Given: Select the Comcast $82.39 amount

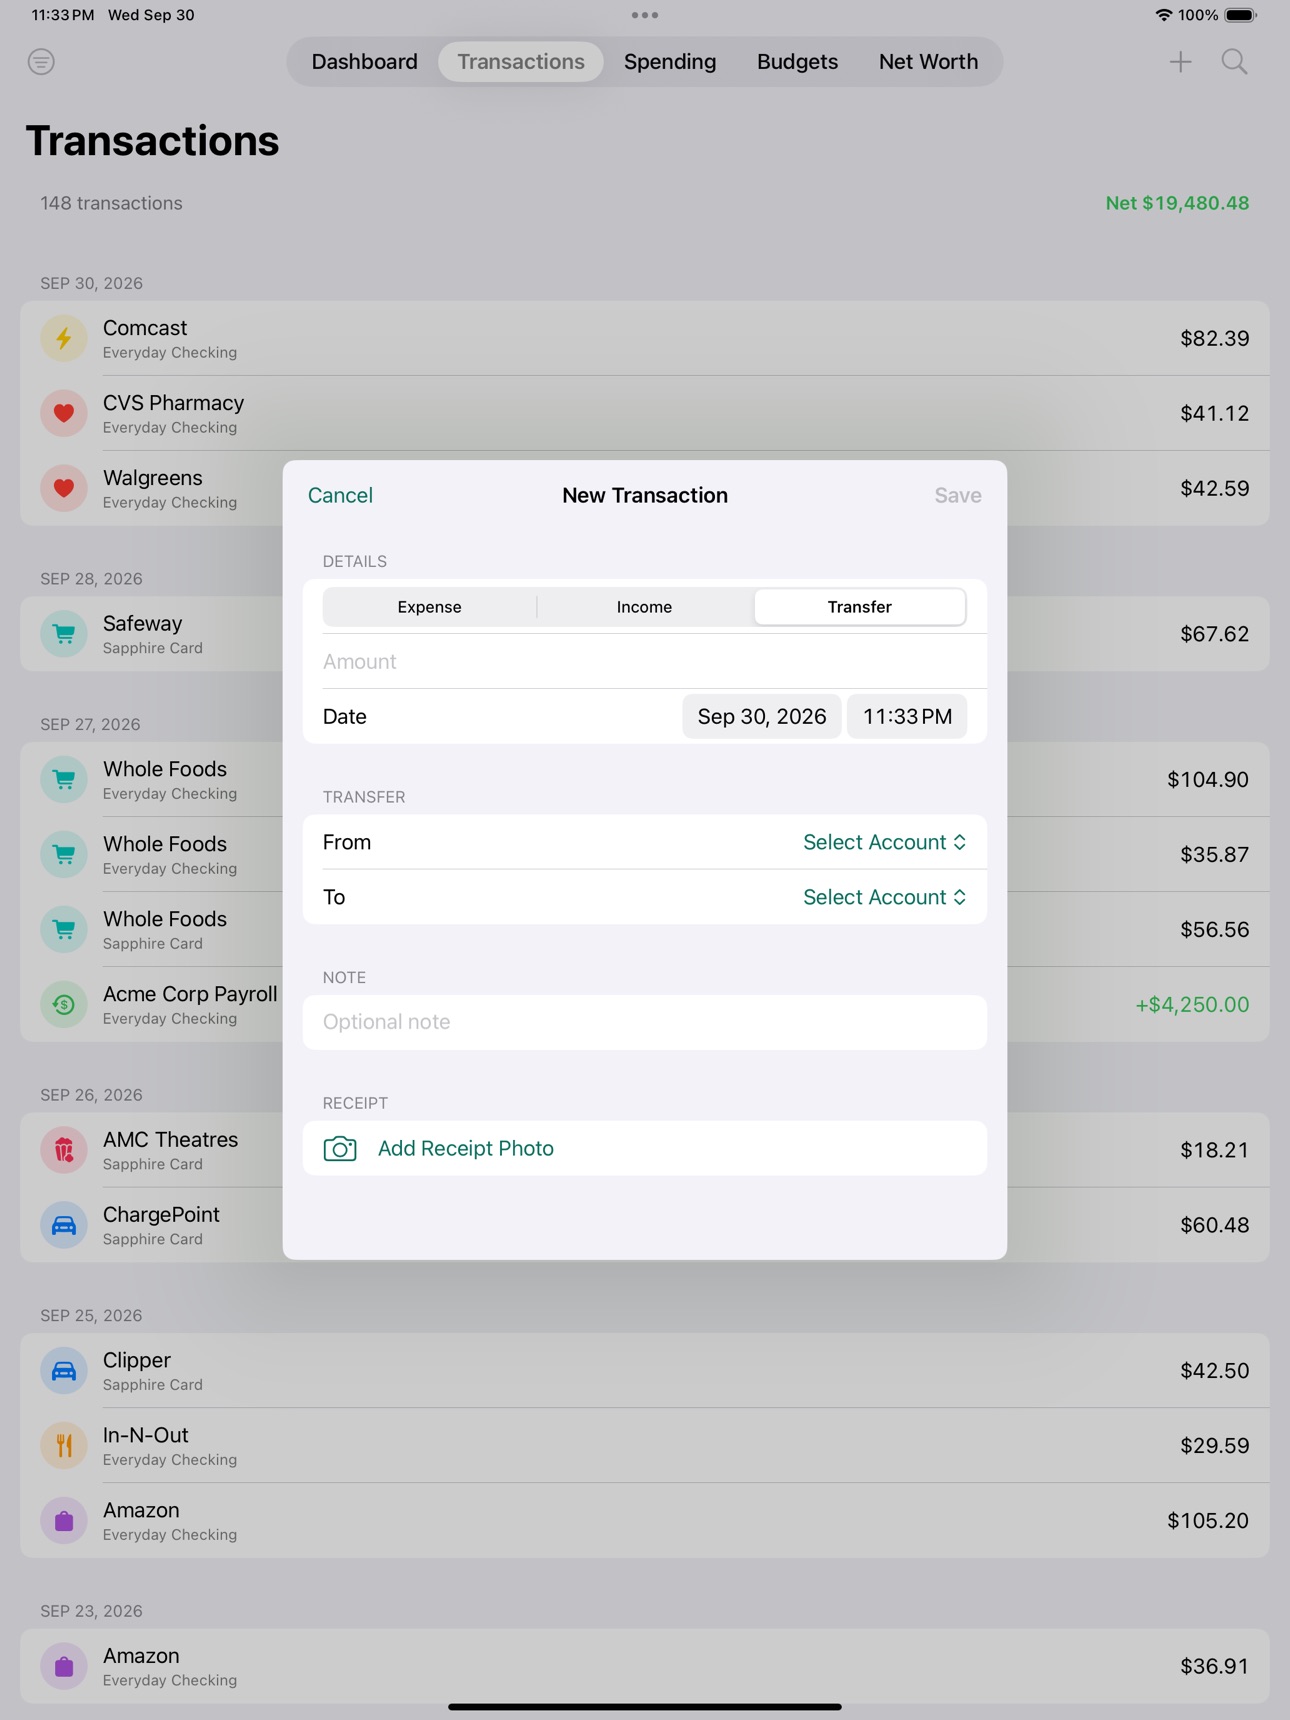Looking at the screenshot, I should pyautogui.click(x=1215, y=338).
